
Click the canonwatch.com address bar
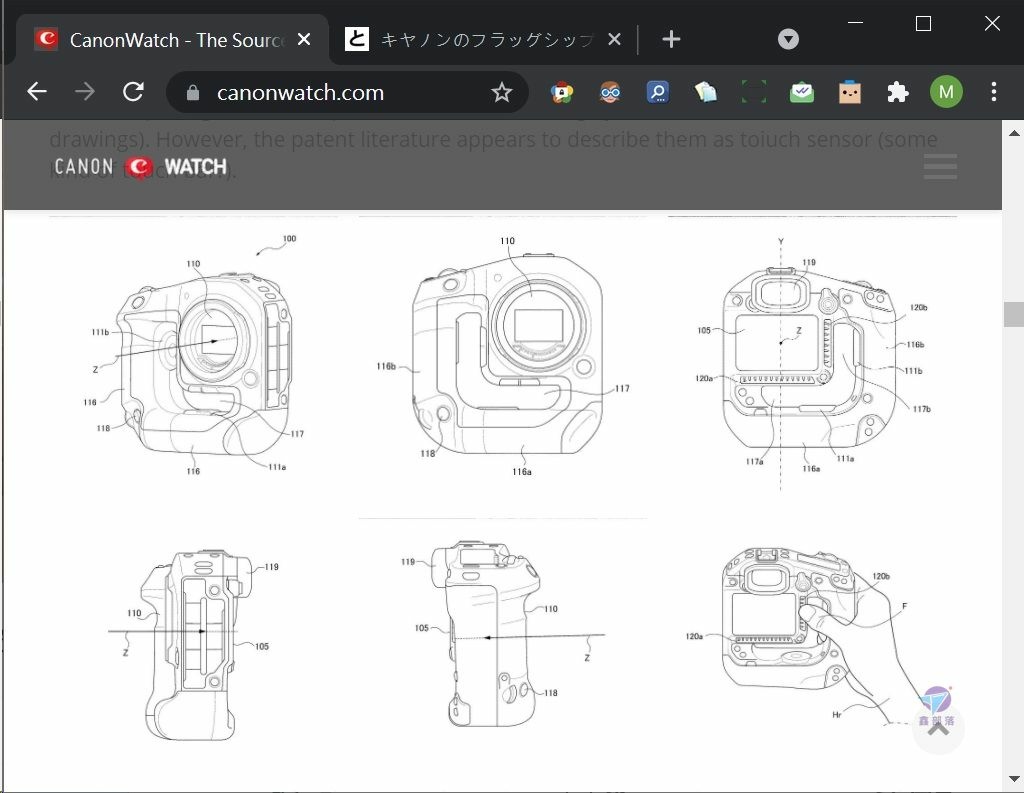coord(346,92)
